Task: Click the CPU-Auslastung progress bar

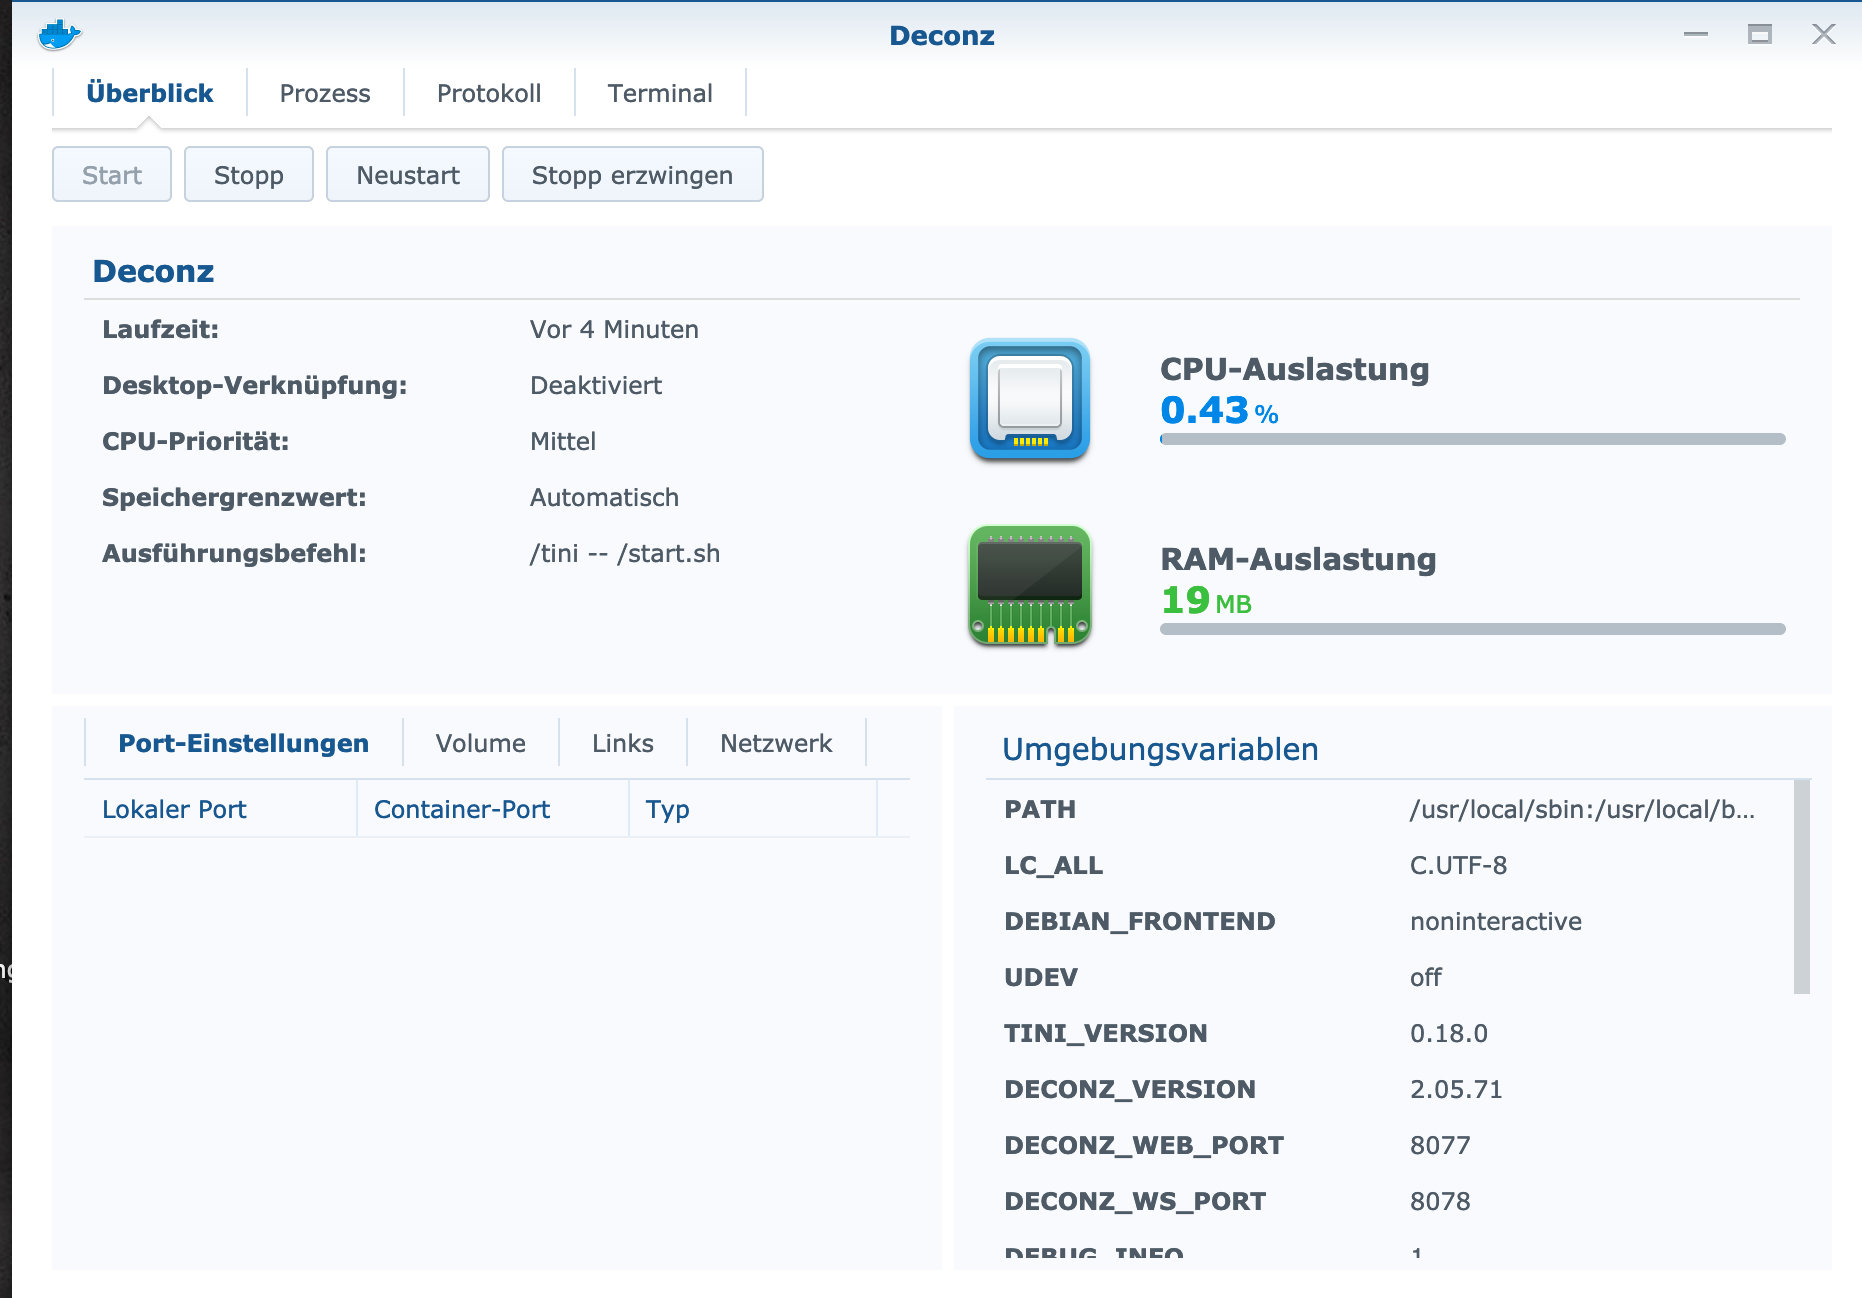Action: (x=1472, y=439)
